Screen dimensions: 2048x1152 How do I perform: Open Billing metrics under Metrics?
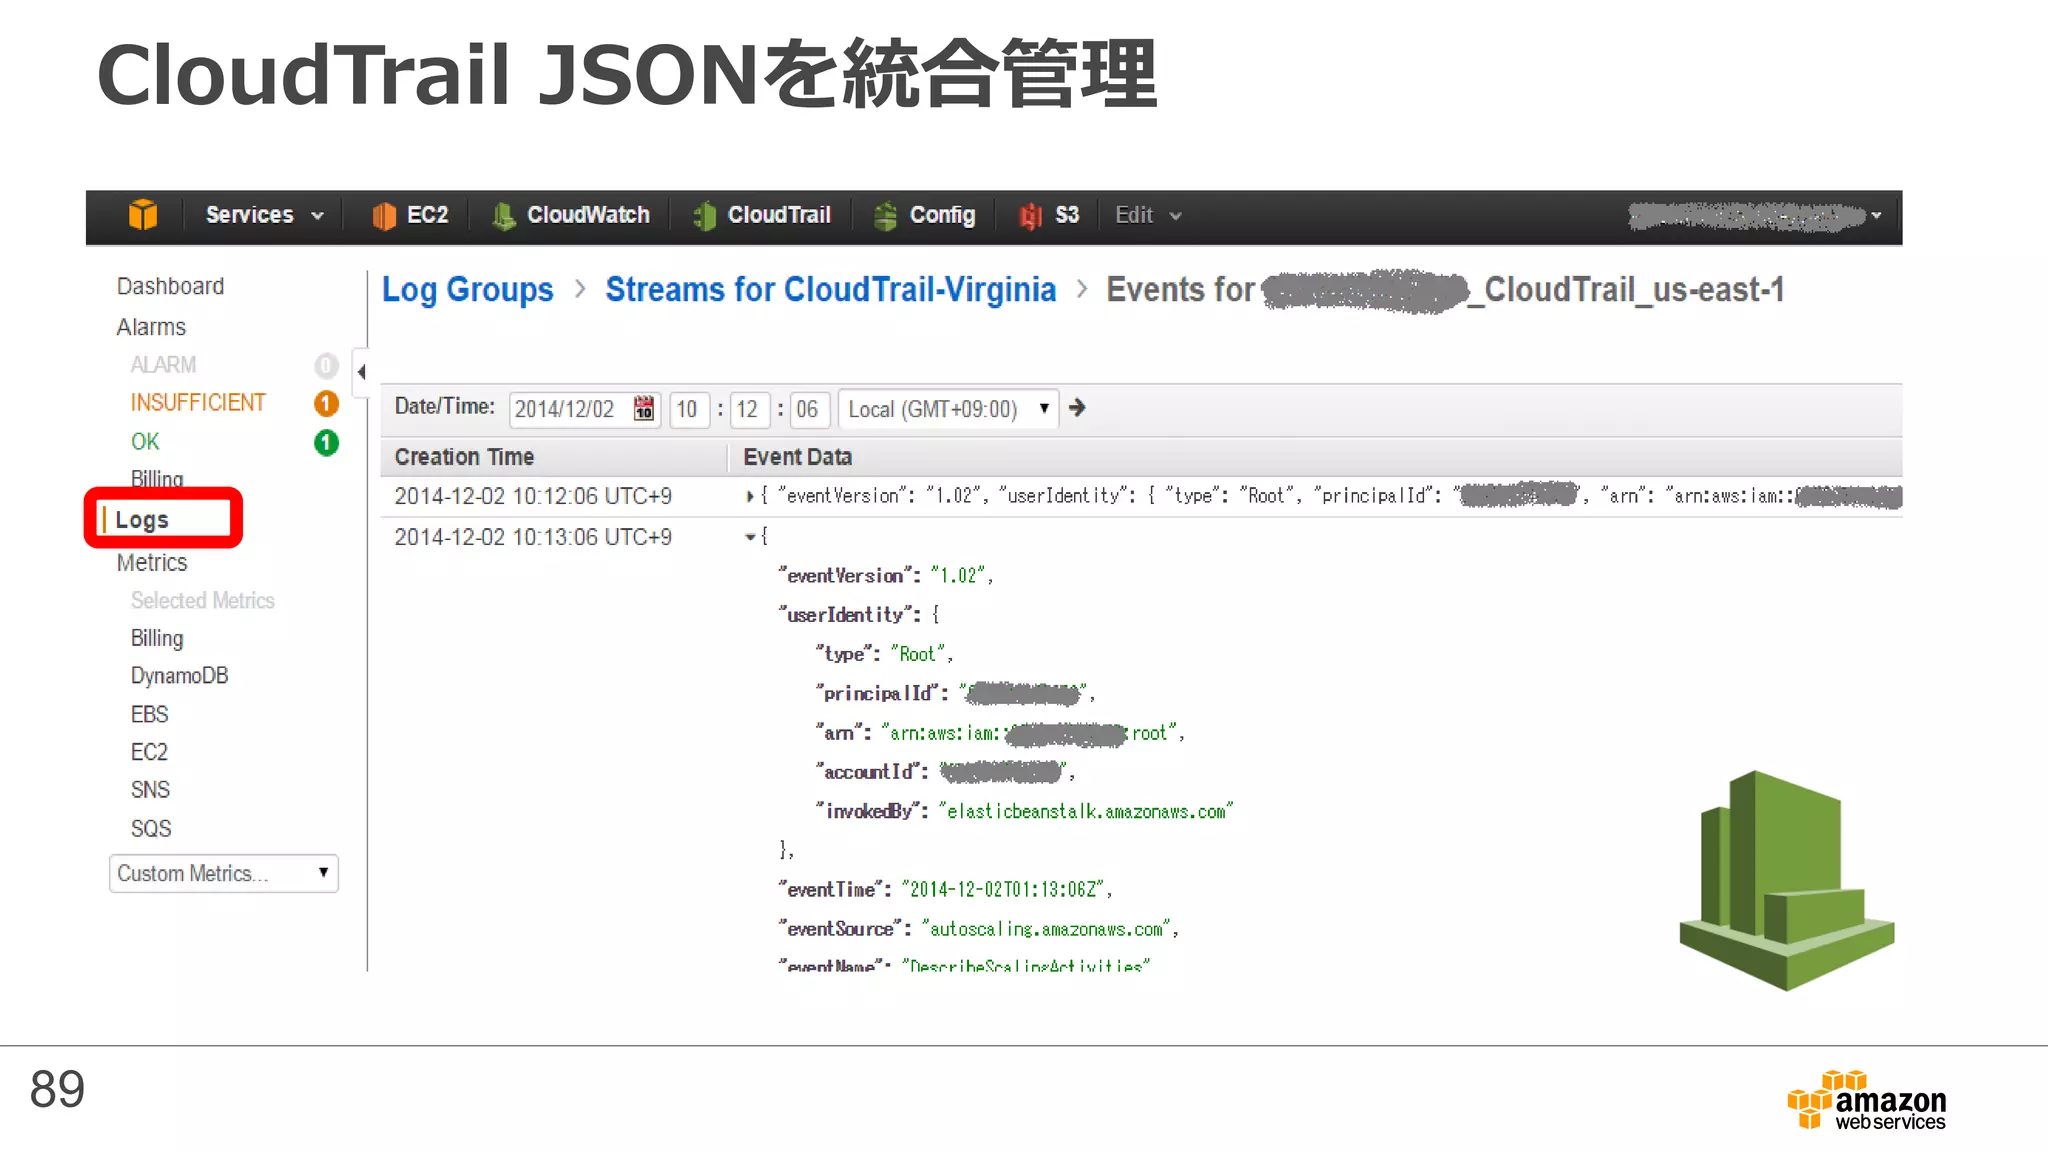click(x=157, y=638)
